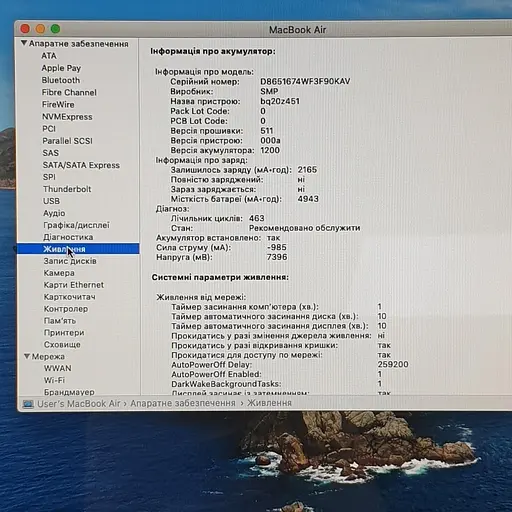Select USB in the sidebar

[x=51, y=201]
